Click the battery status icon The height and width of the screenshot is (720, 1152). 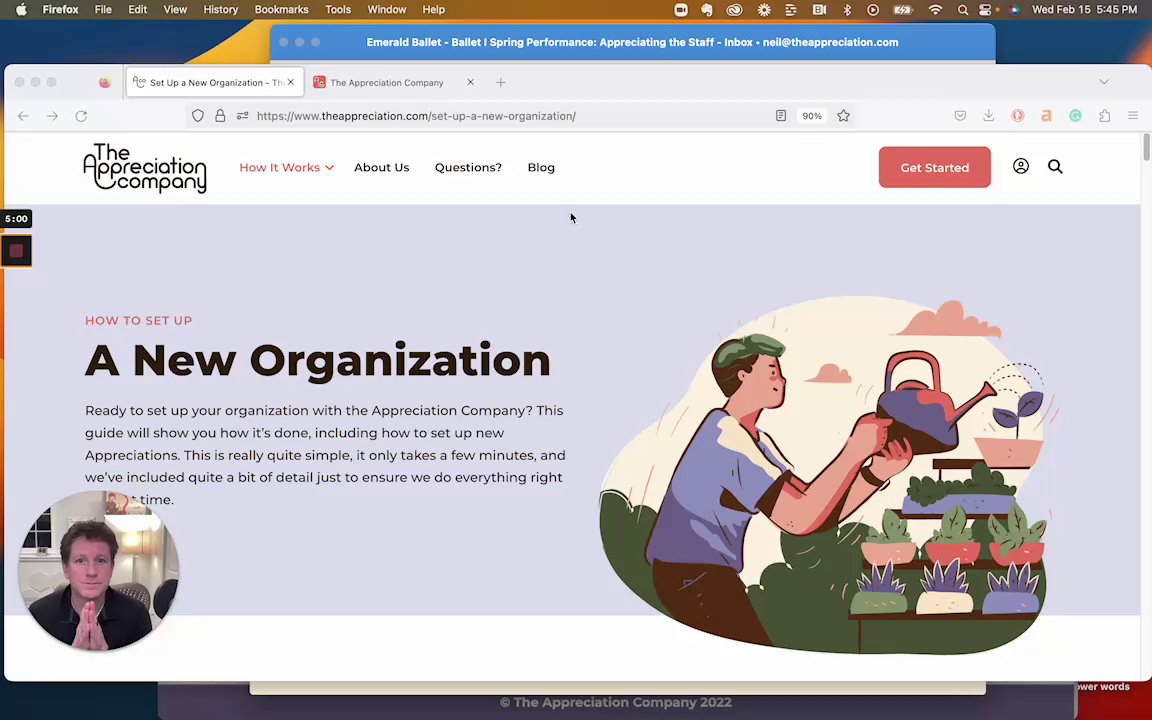click(902, 10)
